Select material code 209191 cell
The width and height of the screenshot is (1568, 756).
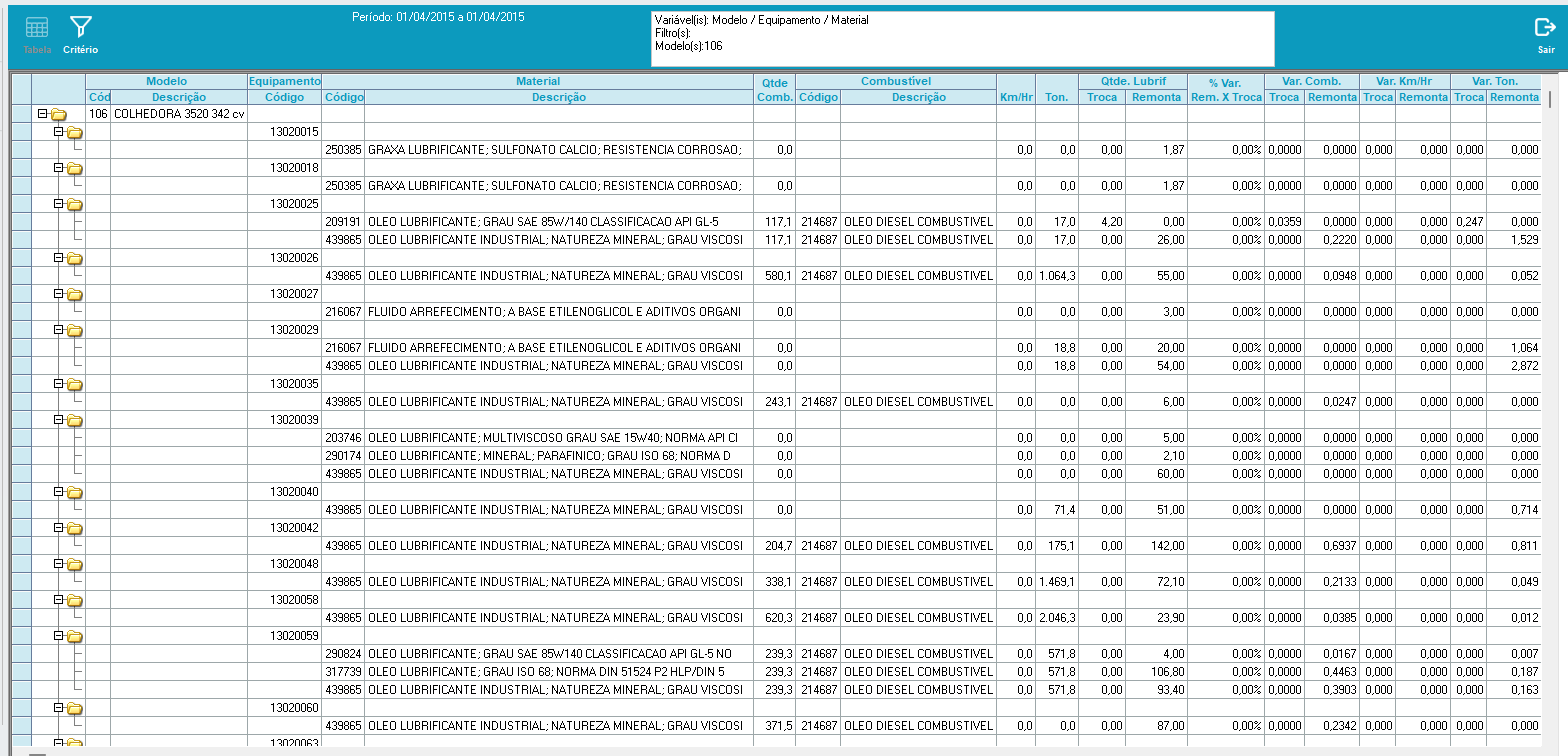(x=343, y=222)
